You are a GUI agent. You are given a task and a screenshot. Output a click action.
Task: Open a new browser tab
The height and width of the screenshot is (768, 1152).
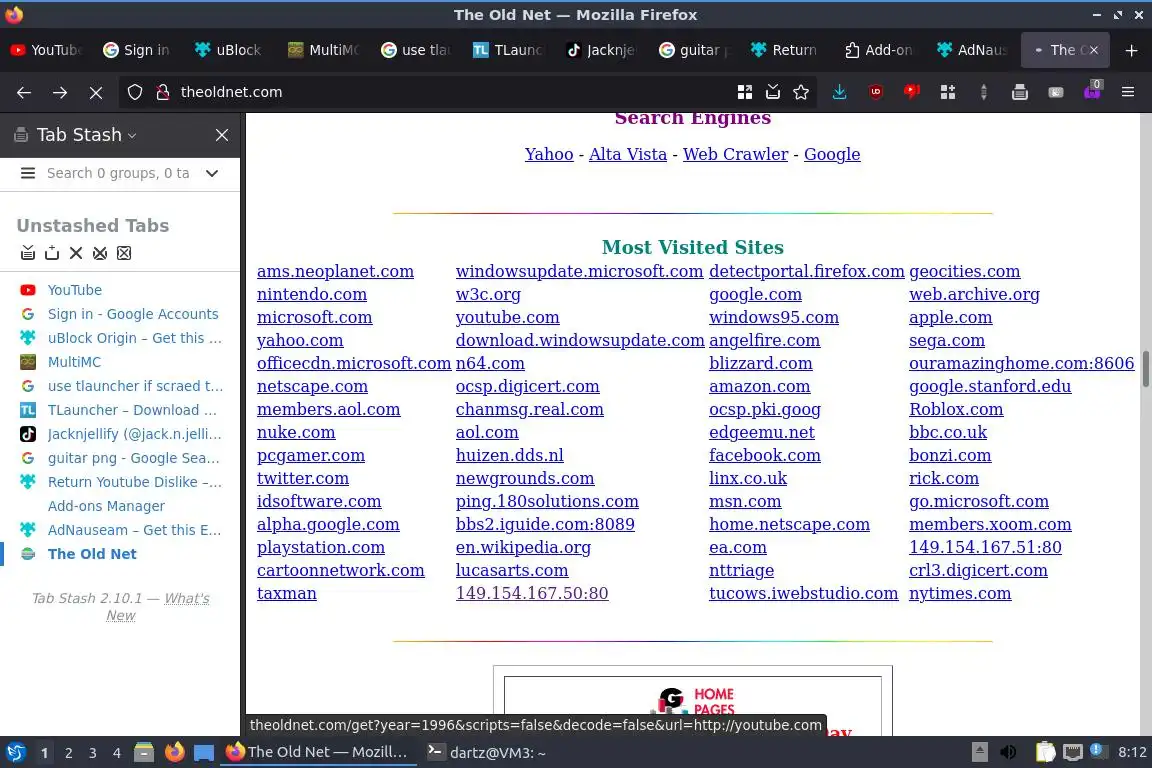tap(1131, 50)
